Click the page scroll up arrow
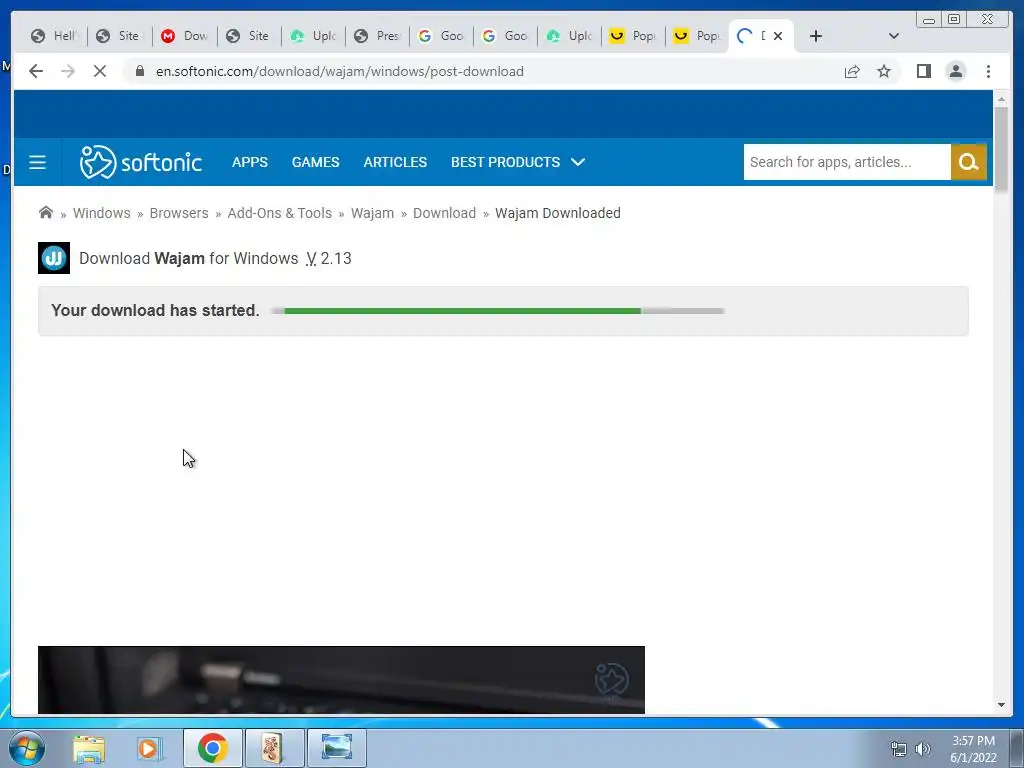This screenshot has height=768, width=1024. click(x=1001, y=99)
